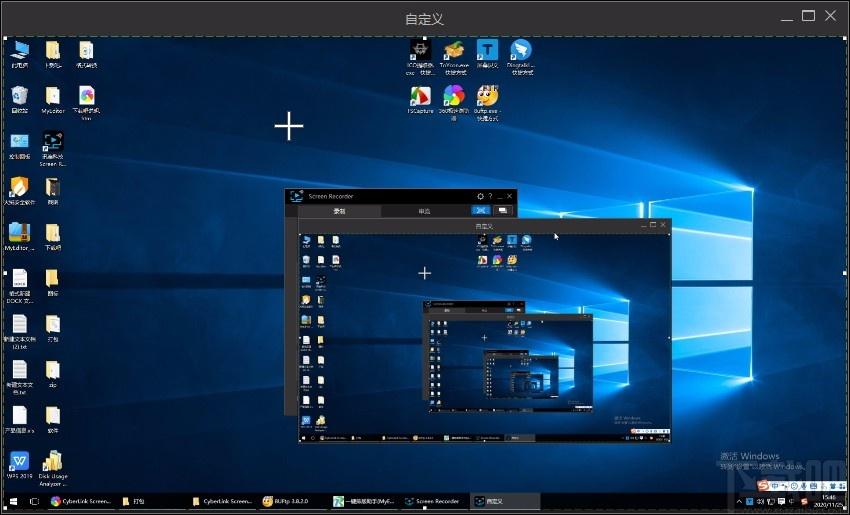Maximize the 自定义 window
Screen dimensions: 850x515
pyautogui.click(x=808, y=15)
